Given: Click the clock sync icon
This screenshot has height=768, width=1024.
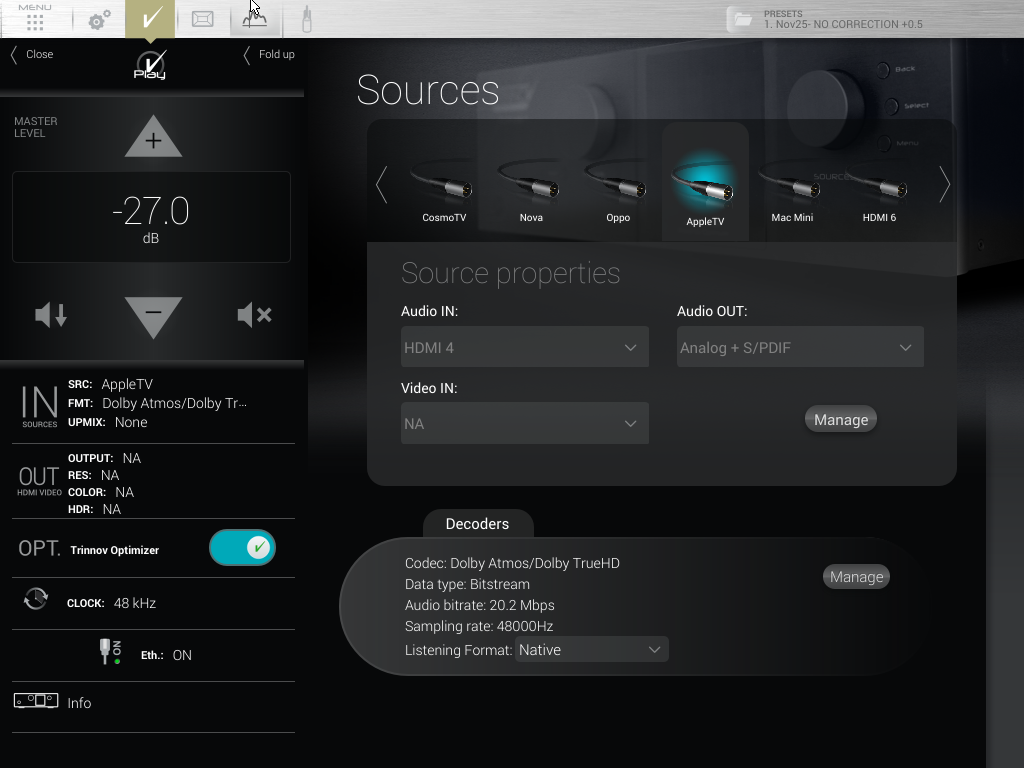Looking at the screenshot, I should pos(36,599).
